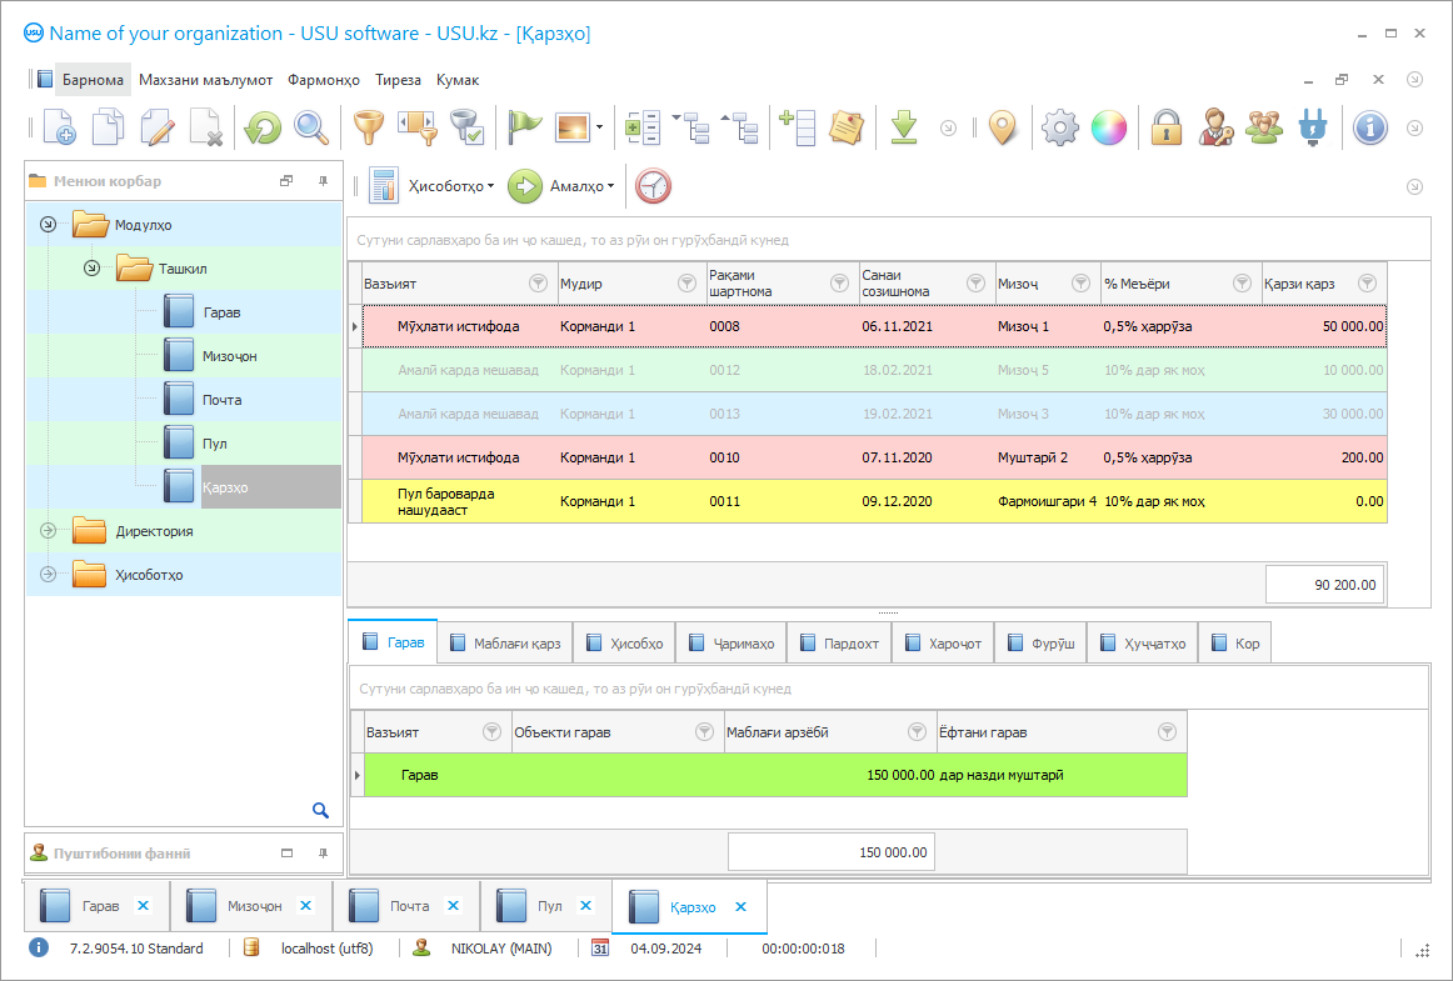Open the Фармонҳо menu
The height and width of the screenshot is (981, 1453).
point(323,80)
